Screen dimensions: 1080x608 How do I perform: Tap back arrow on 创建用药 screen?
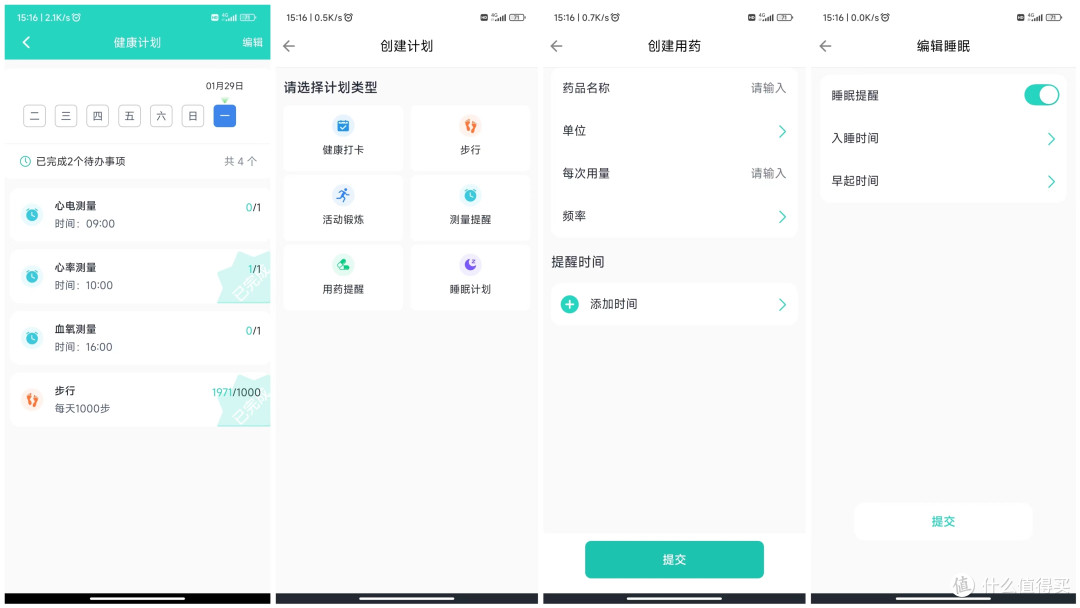(x=557, y=46)
